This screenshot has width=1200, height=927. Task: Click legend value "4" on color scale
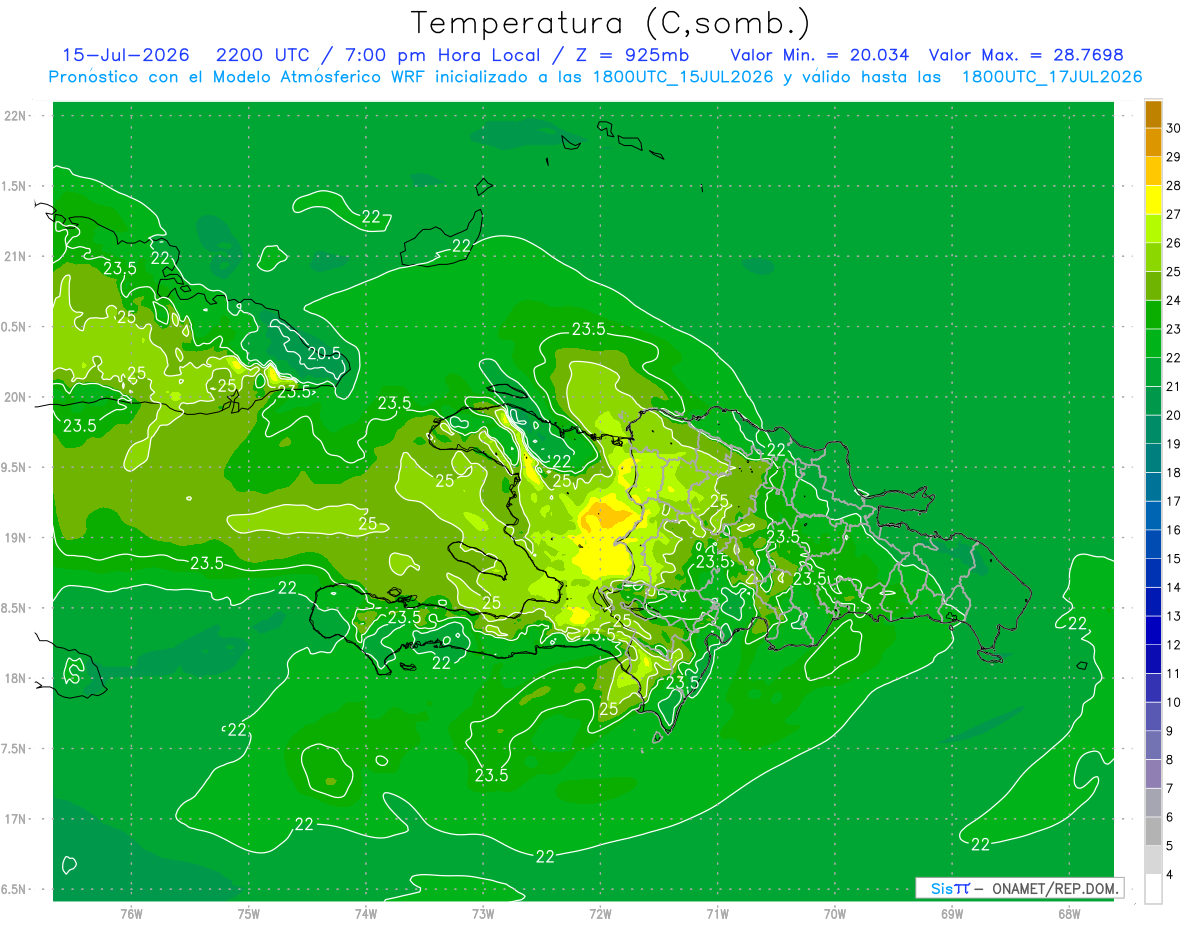pyautogui.click(x=1170, y=875)
